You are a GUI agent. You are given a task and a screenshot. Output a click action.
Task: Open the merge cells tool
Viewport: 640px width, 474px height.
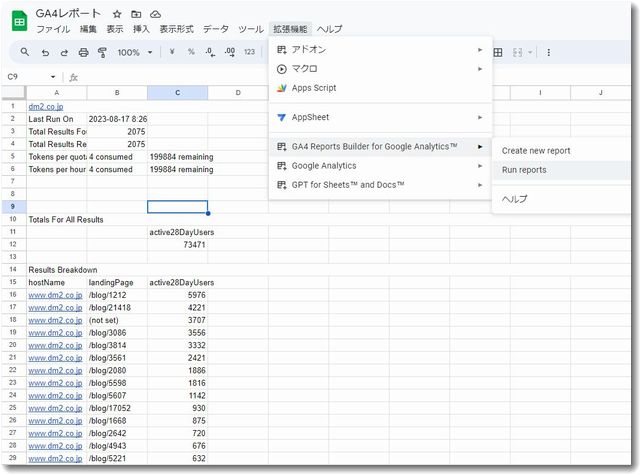click(518, 52)
